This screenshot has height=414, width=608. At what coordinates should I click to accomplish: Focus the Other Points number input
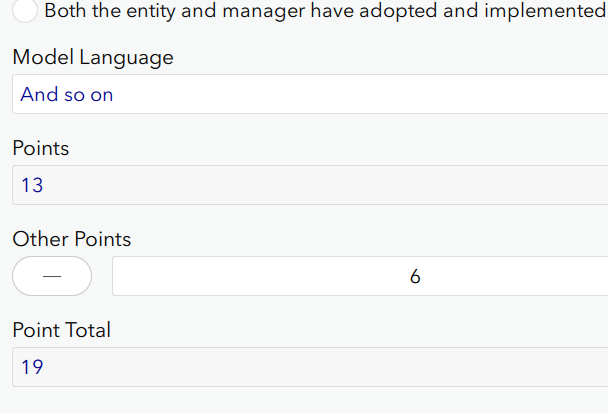pyautogui.click(x=360, y=276)
